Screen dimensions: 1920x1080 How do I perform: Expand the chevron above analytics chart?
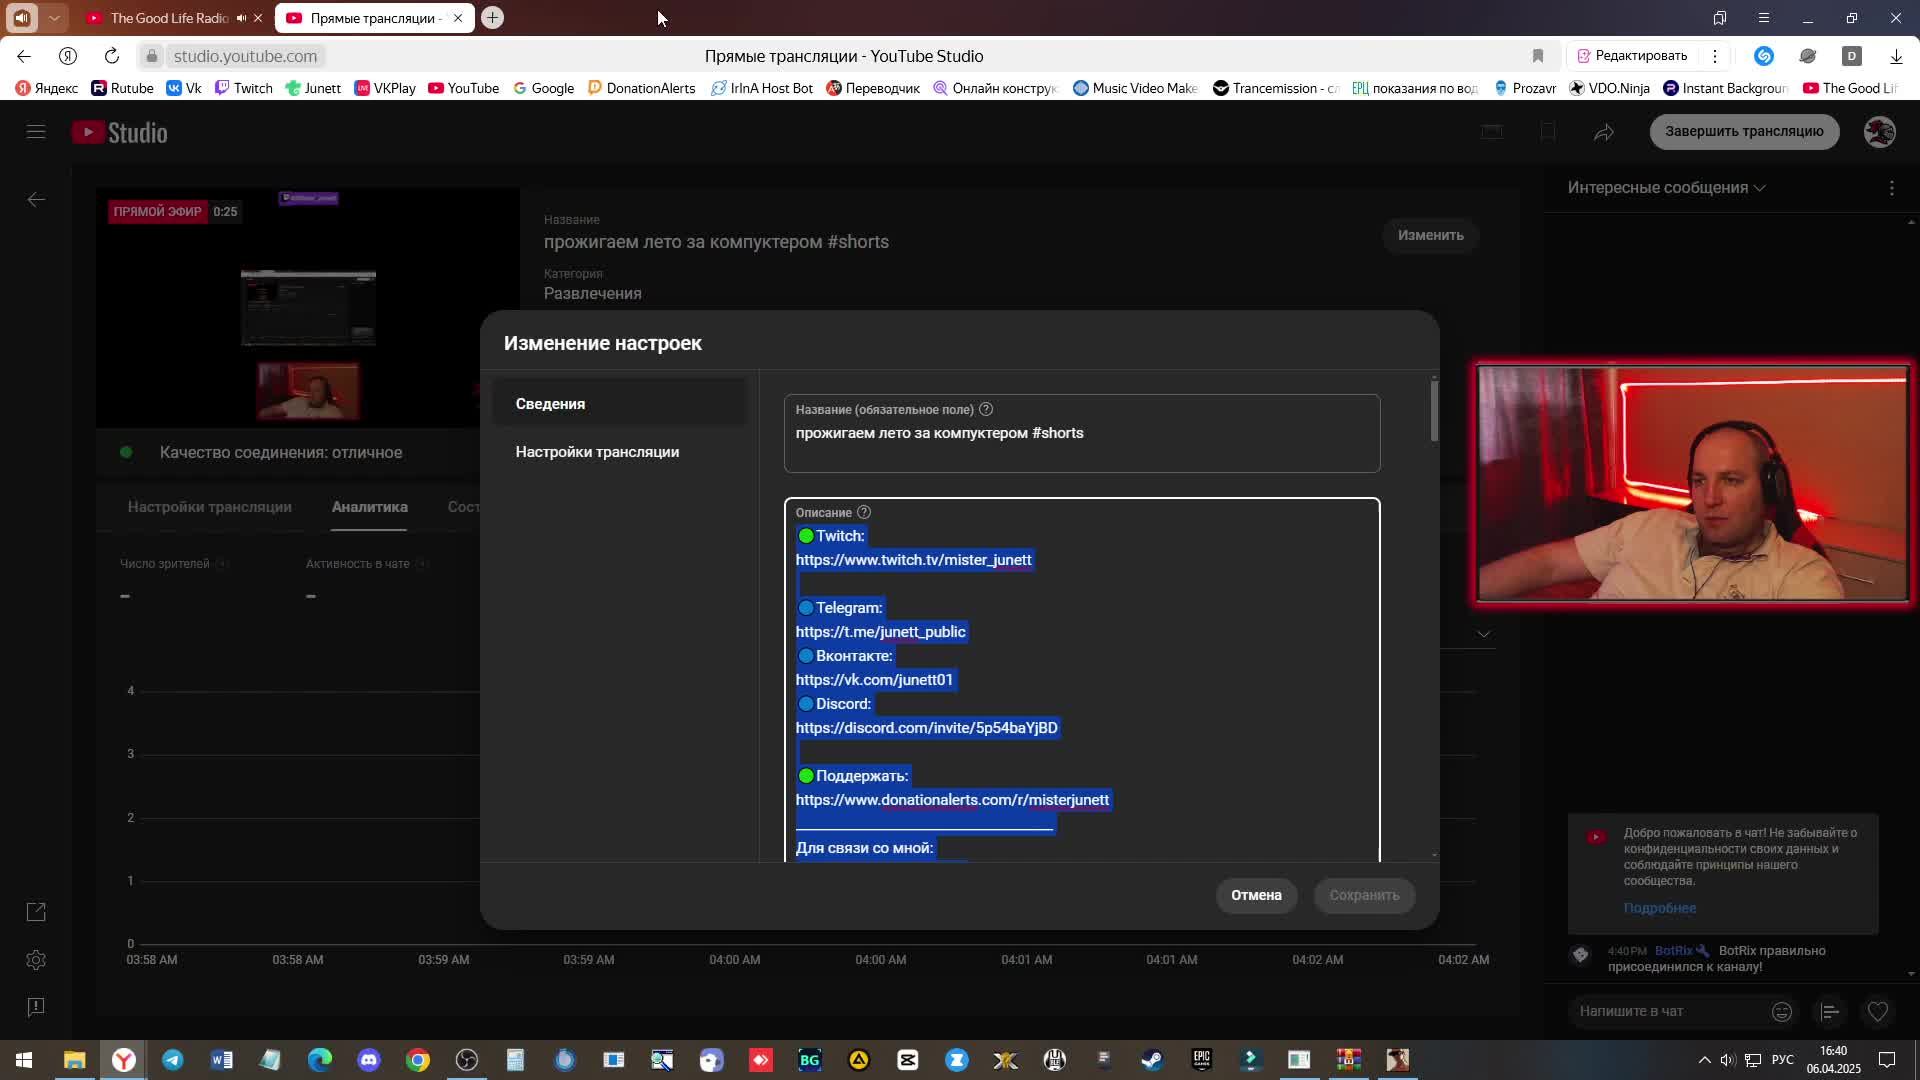(x=1484, y=634)
